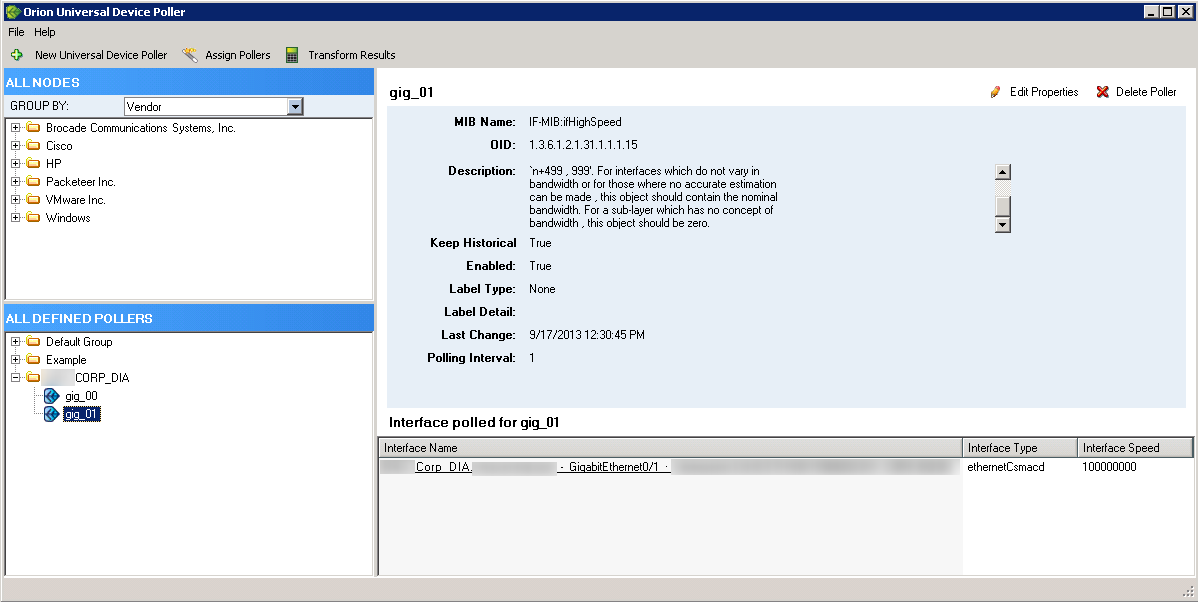Select the CORP_DIA group label
Screen dimensions: 1198x602
(102, 377)
